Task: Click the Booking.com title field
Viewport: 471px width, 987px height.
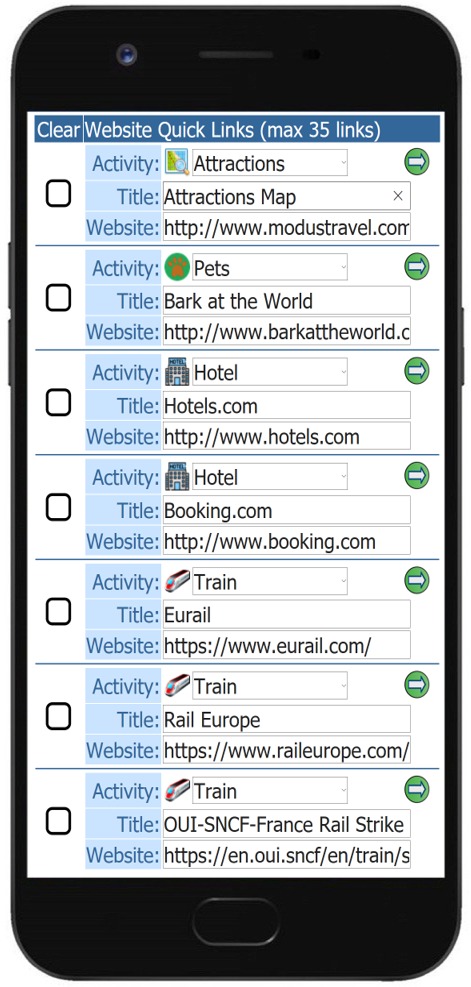Action: tap(287, 510)
